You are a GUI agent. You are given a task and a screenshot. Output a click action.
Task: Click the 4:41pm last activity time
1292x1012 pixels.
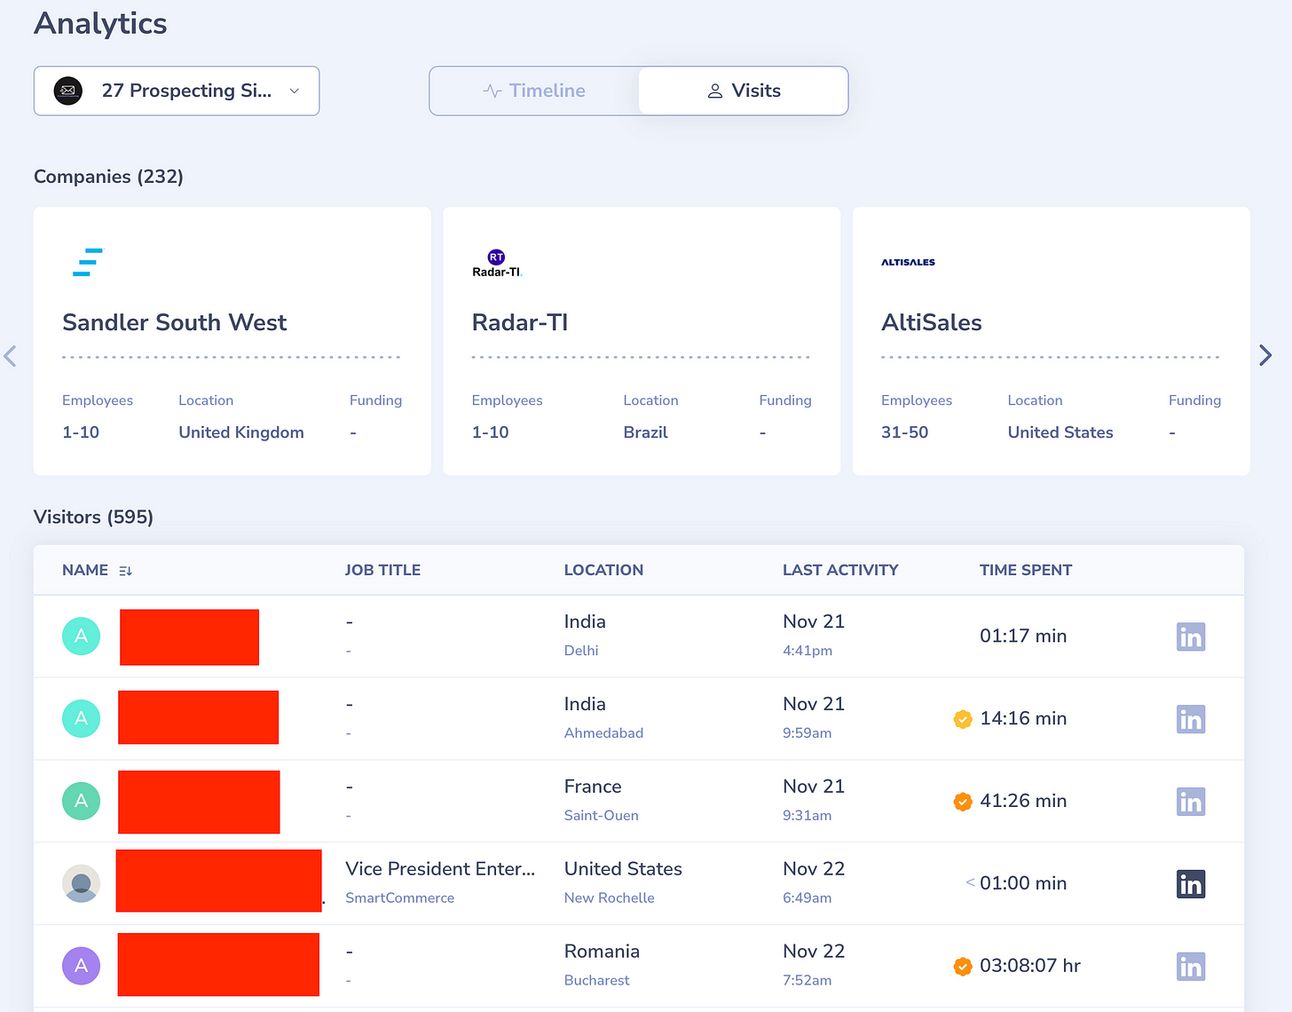[x=808, y=650]
